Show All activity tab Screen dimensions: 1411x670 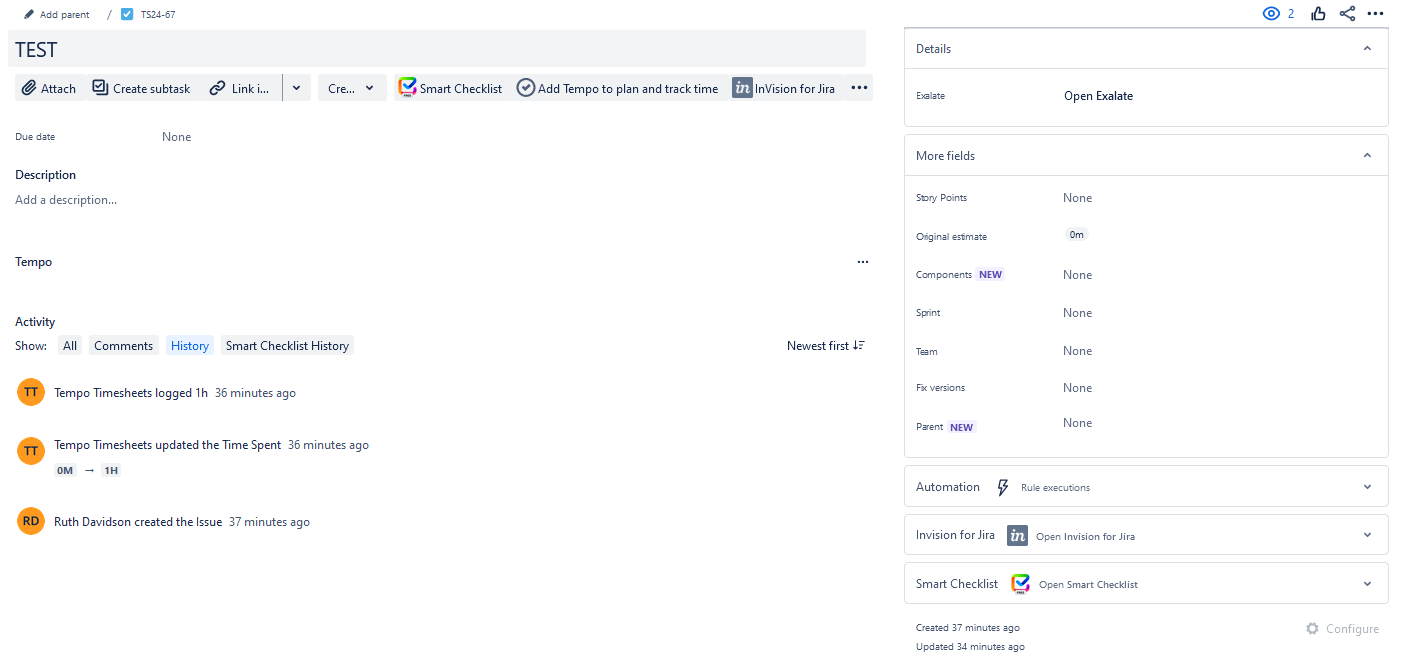pos(69,346)
